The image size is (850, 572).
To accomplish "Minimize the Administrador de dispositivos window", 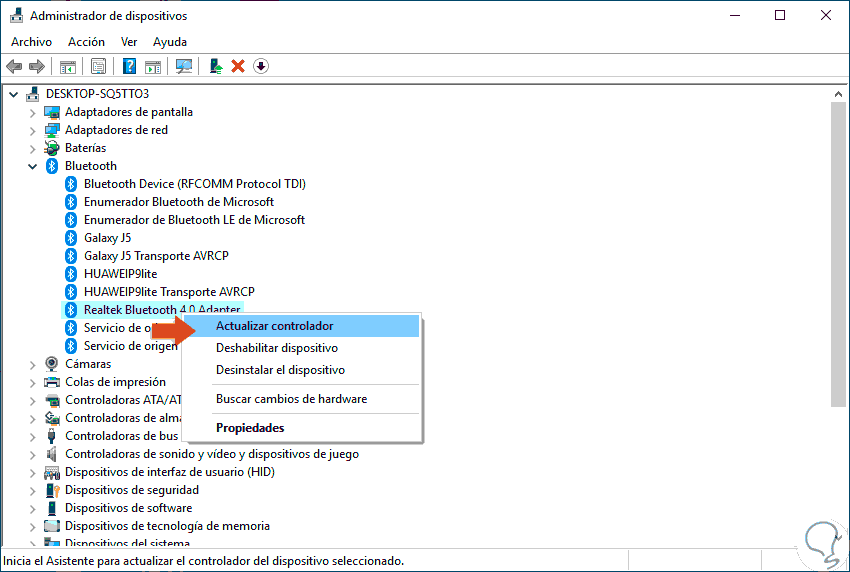I will pyautogui.click(x=735, y=15).
